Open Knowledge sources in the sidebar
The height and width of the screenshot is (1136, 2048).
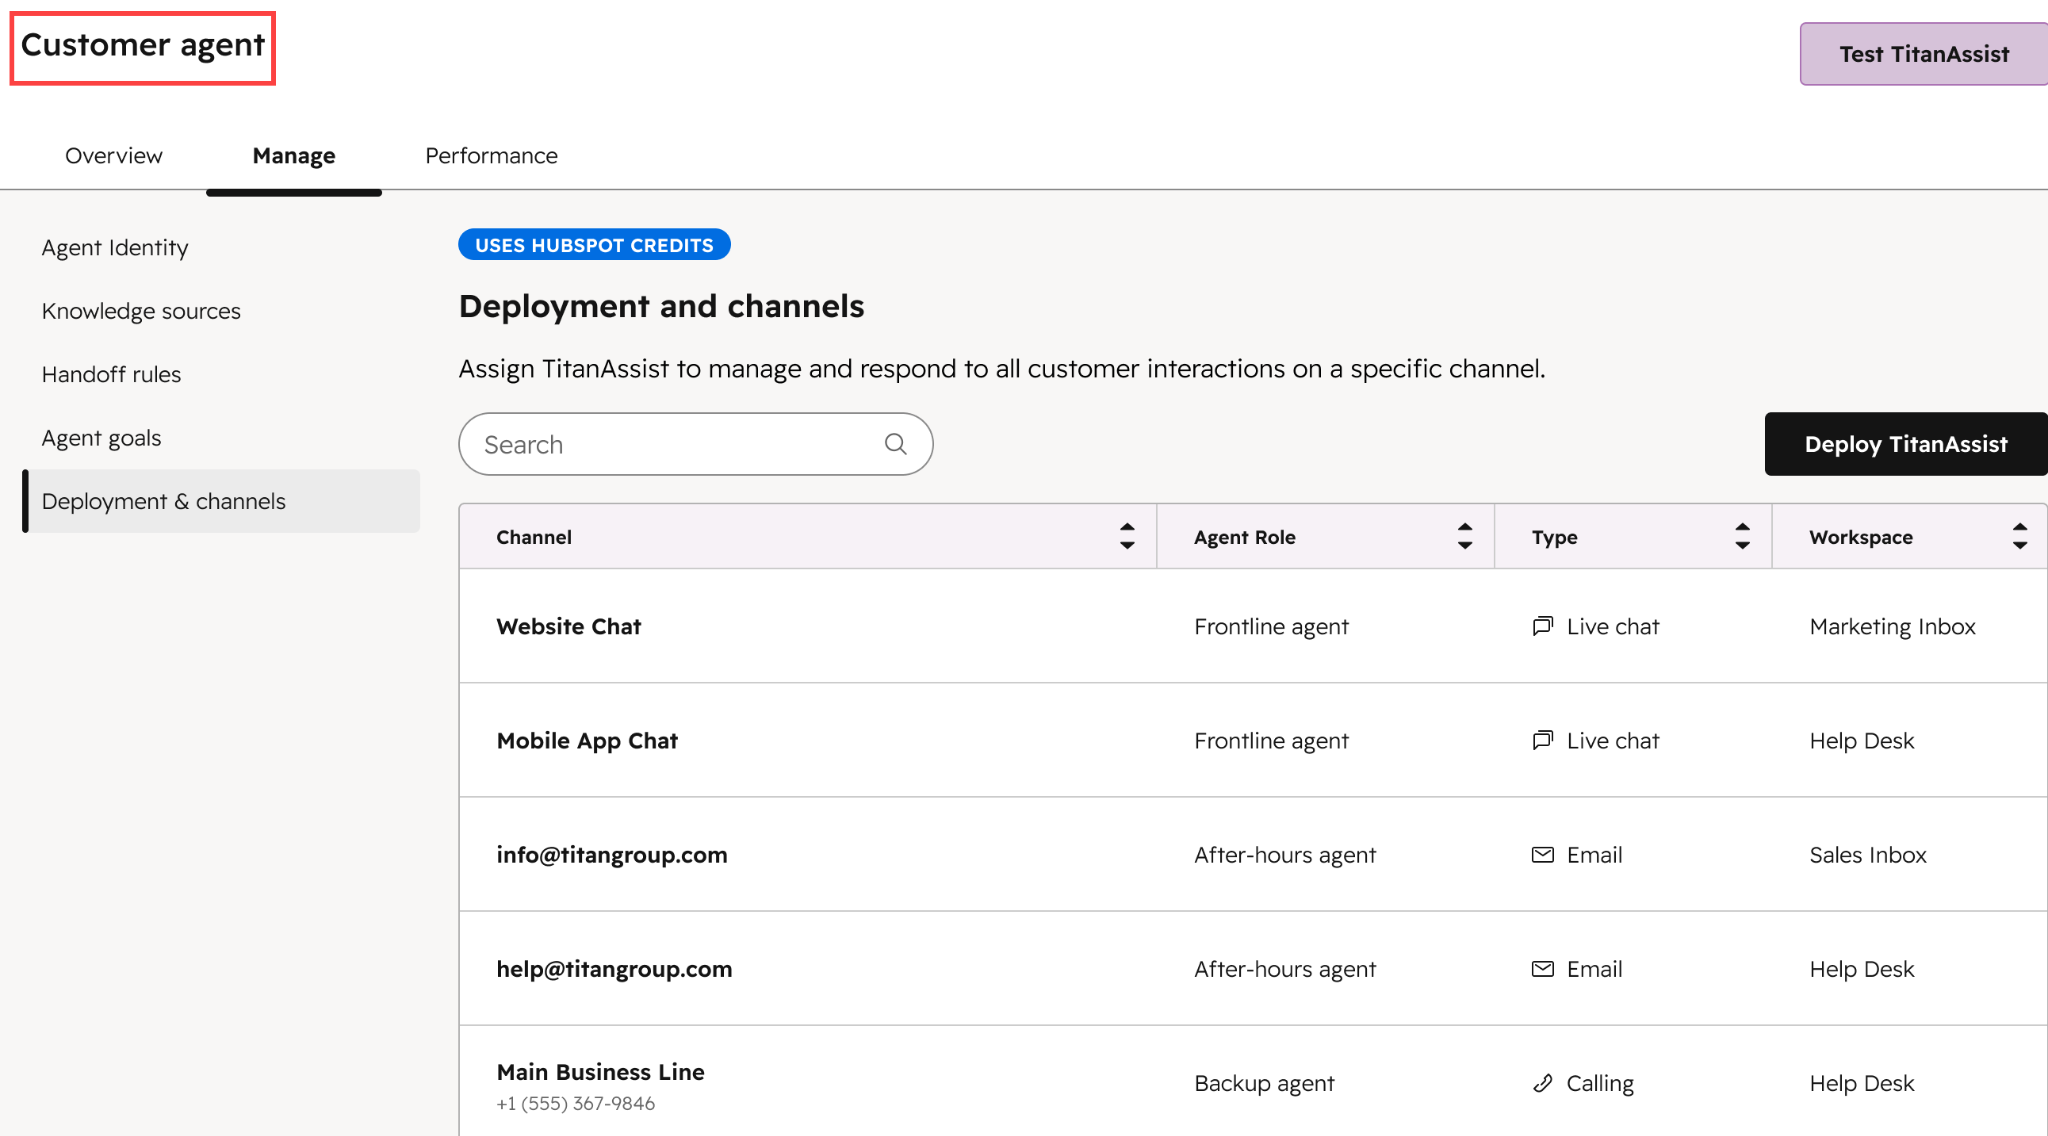click(x=141, y=311)
